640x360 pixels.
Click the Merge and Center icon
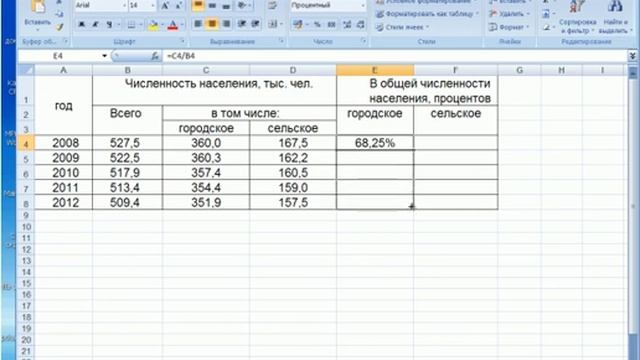pos(272,24)
